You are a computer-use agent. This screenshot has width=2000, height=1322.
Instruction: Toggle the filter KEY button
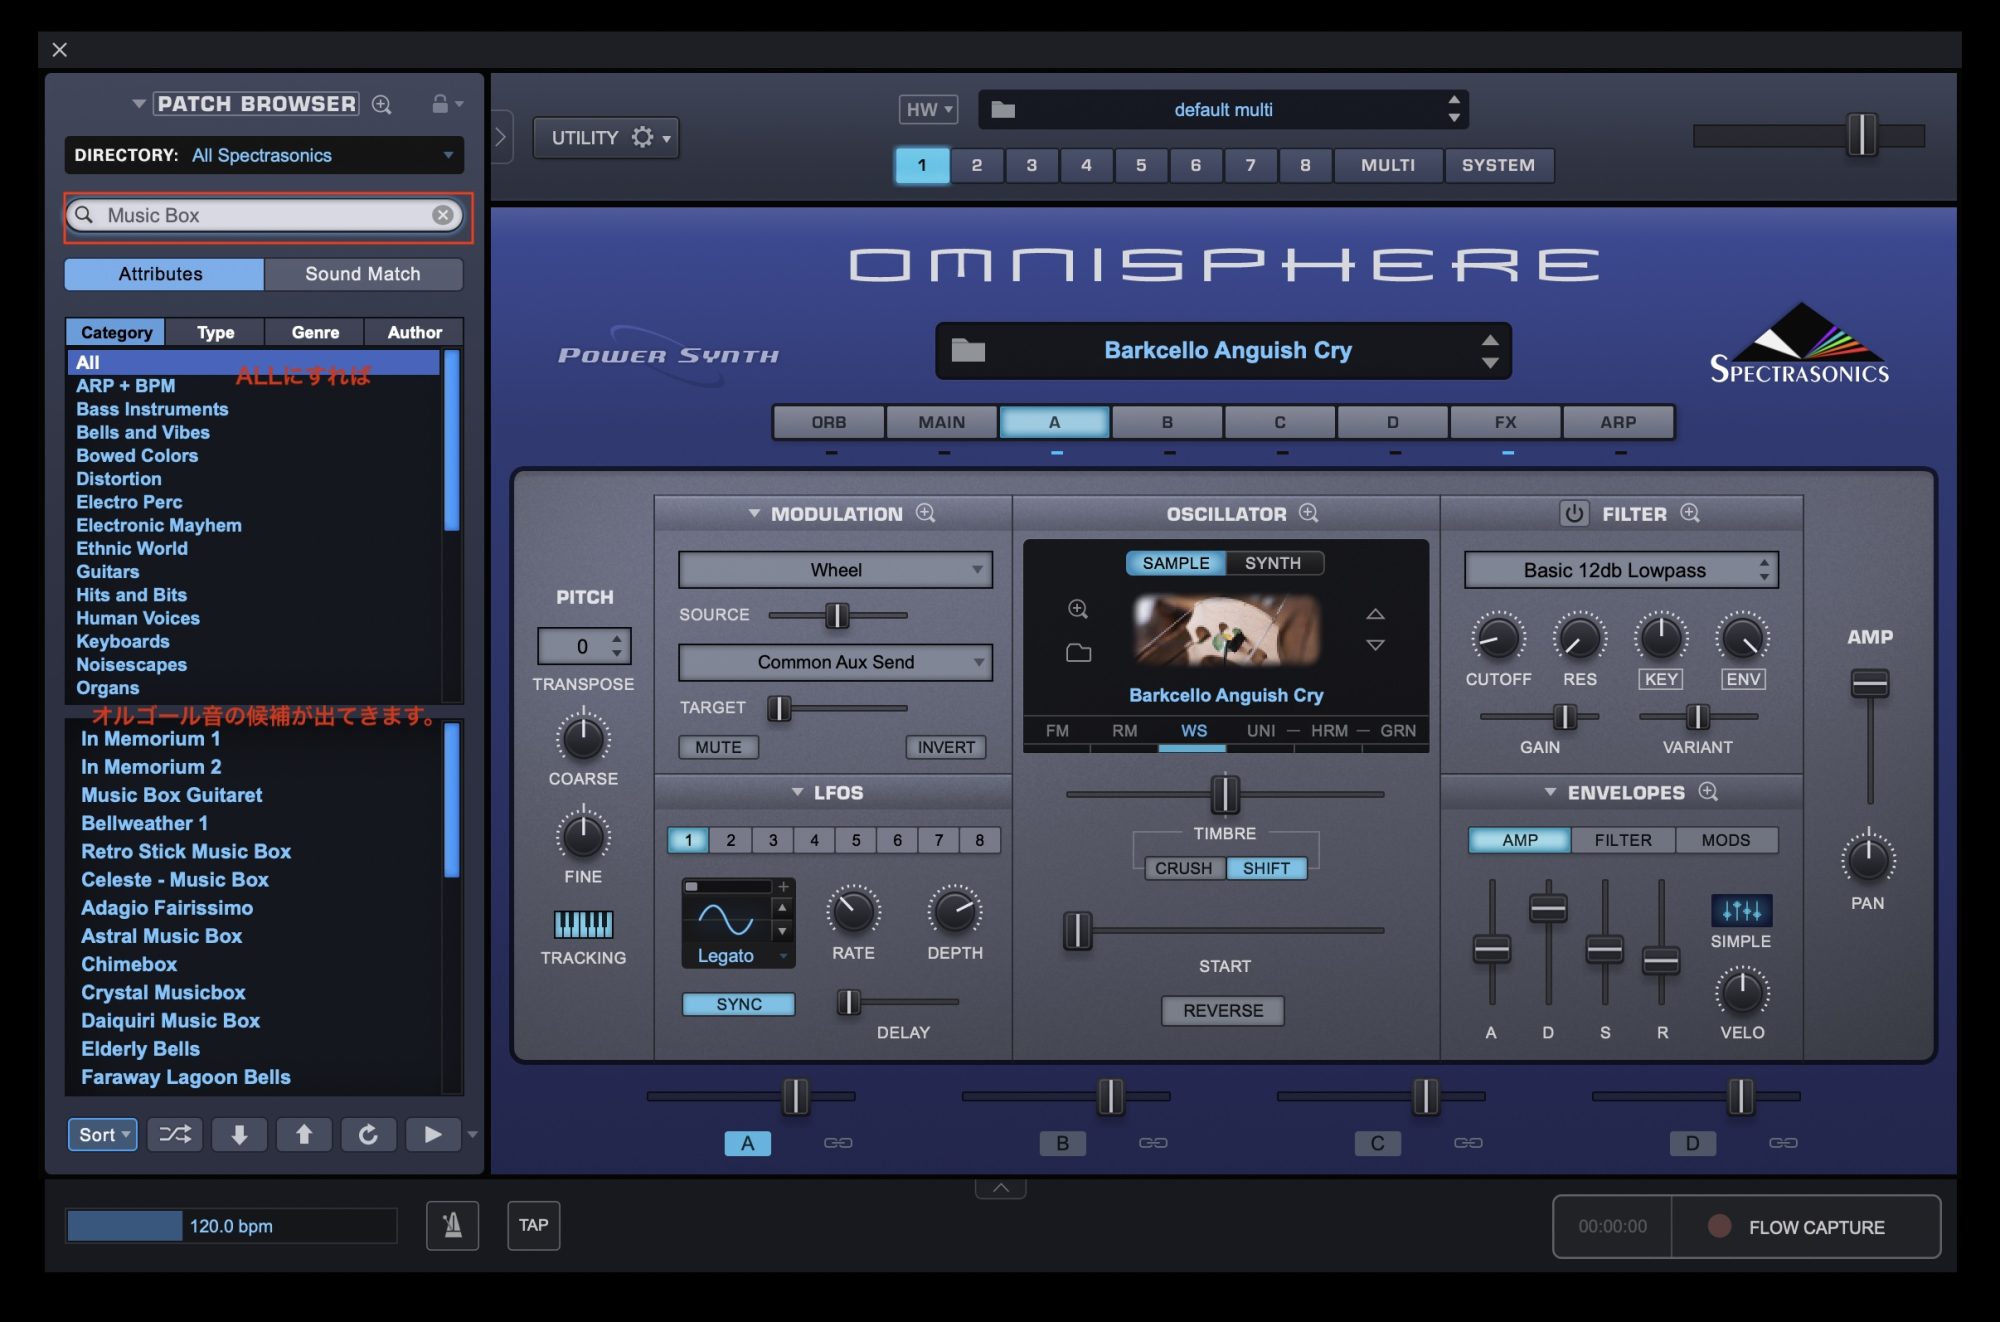(x=1661, y=679)
